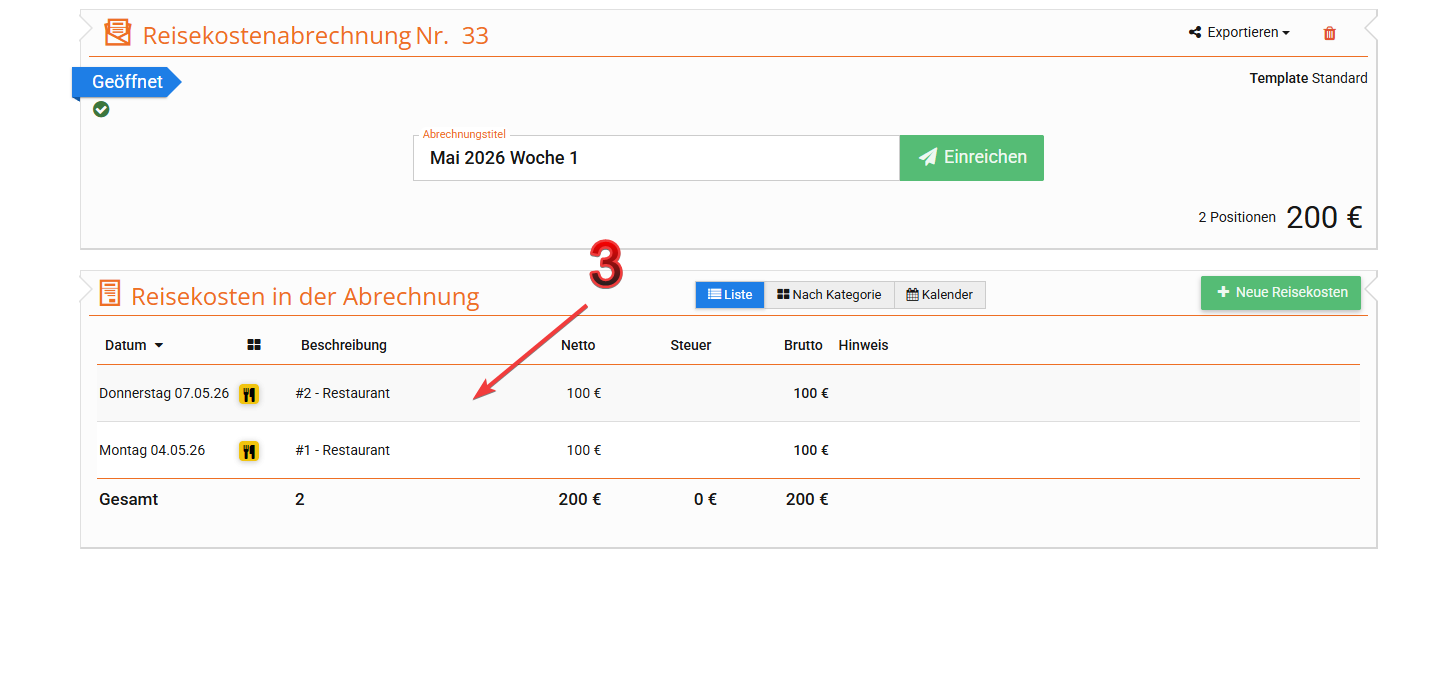Select date Montag 04.05.26

[x=152, y=450]
